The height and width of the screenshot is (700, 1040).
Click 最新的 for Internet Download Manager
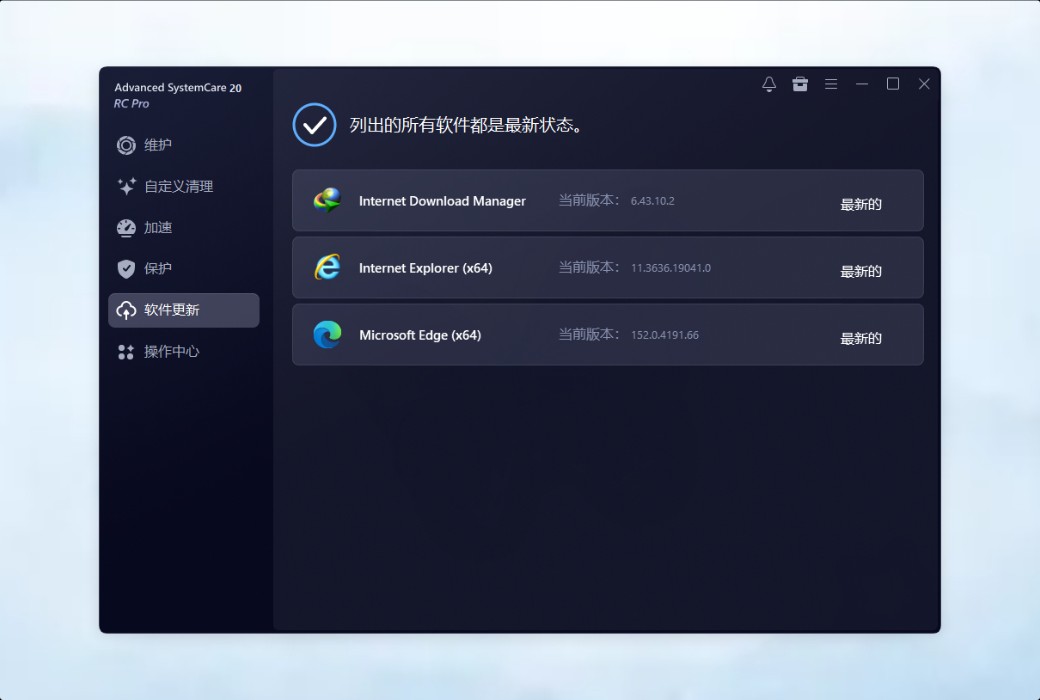pos(861,204)
